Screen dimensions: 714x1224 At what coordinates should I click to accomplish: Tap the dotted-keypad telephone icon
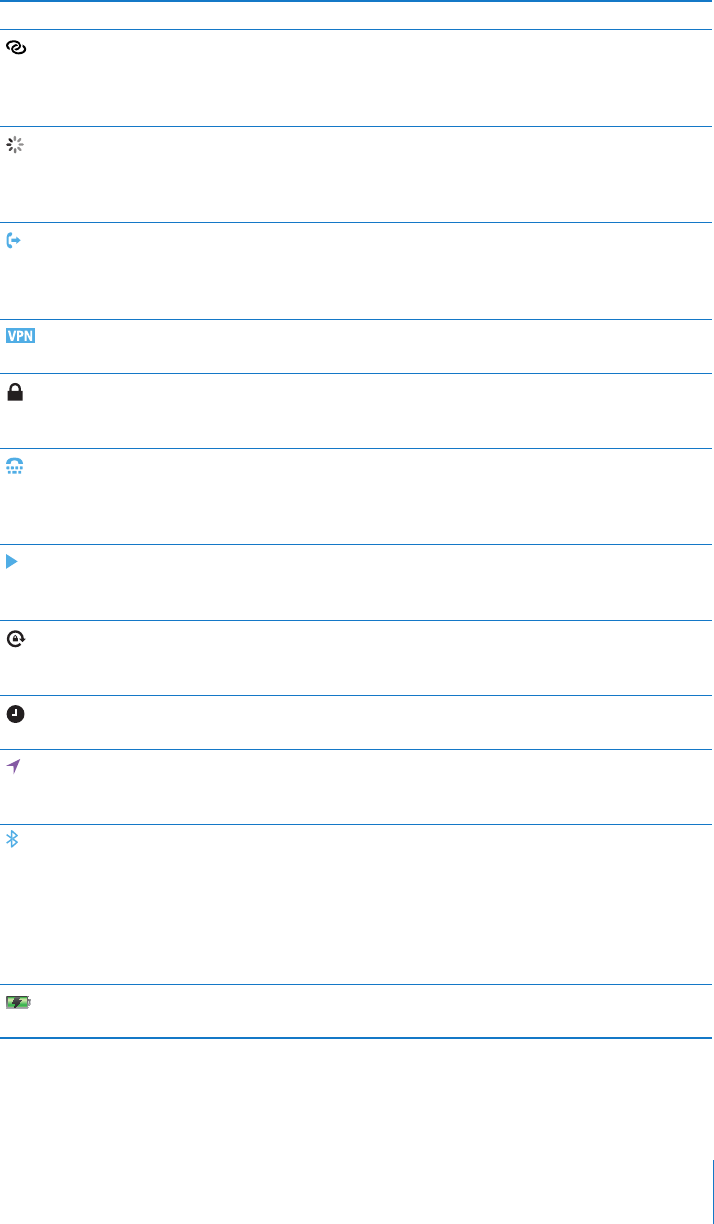click(x=16, y=466)
